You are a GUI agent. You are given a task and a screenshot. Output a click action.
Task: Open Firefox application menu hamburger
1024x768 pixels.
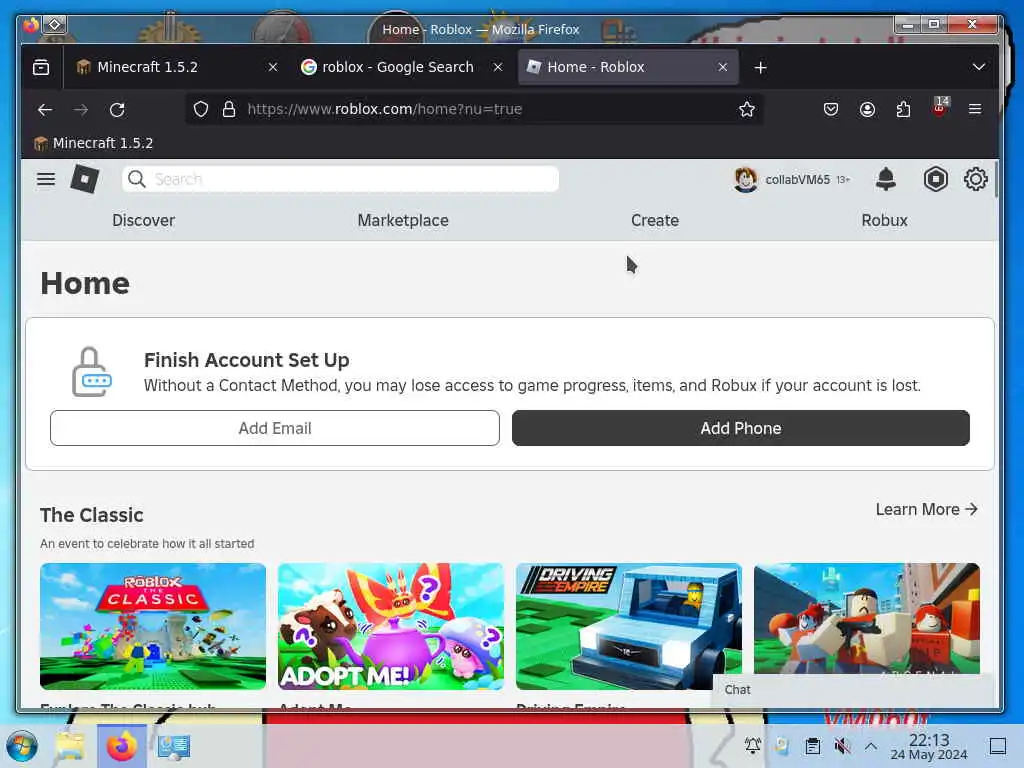point(975,109)
